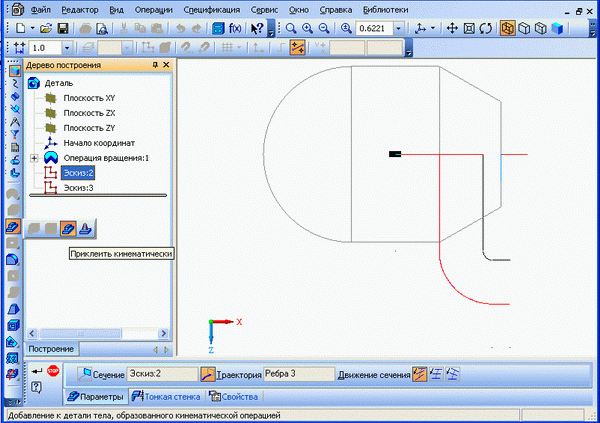This screenshot has height=423, width=600.
Task: Click the loft operation icon in flyout
Action: pos(87,228)
